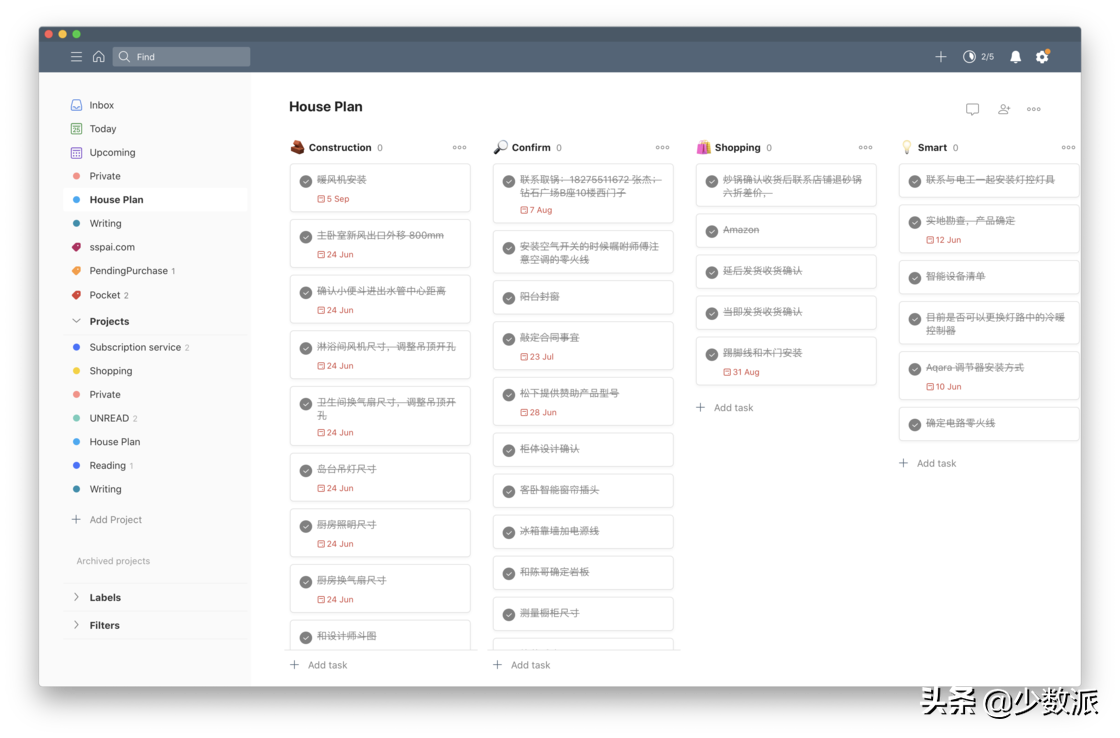
Task: Open the Today calendar icon in sidebar
Action: click(76, 129)
